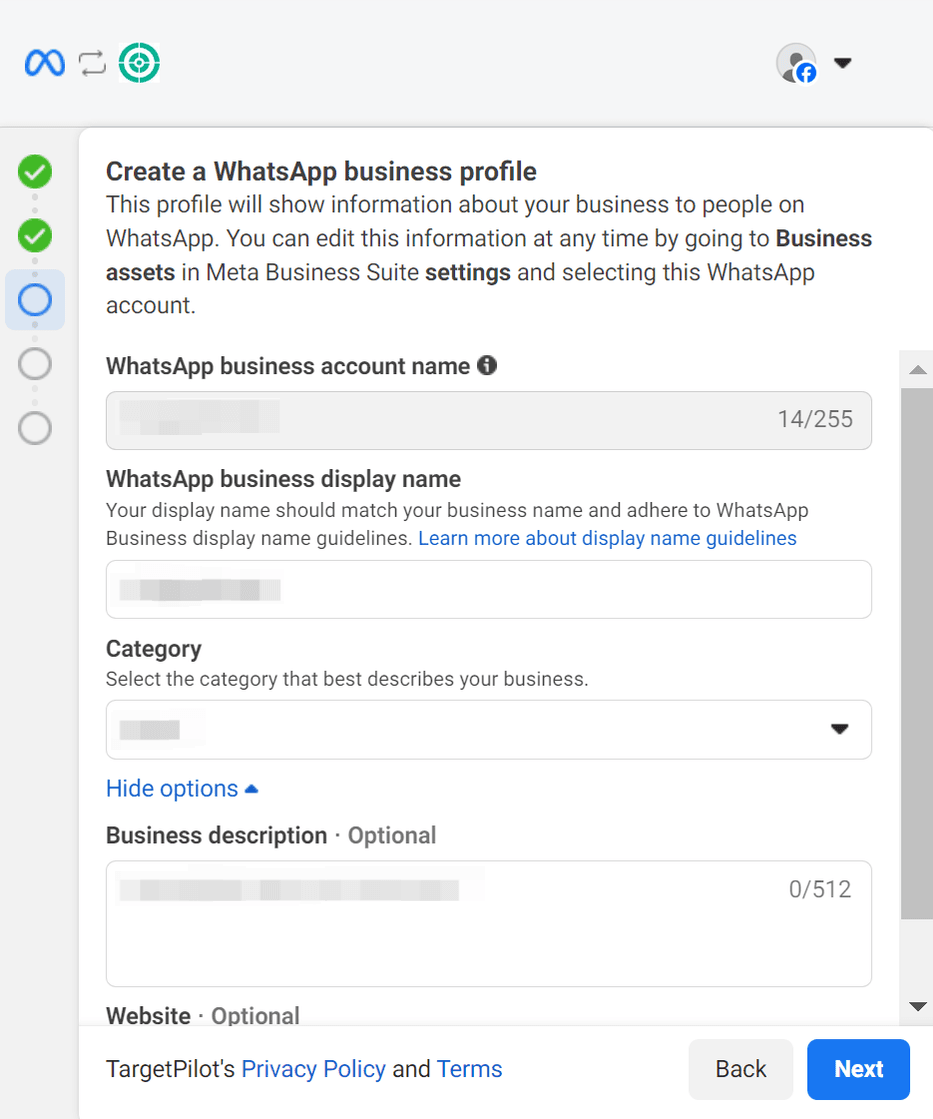Collapse the Hide options expander
This screenshot has height=1119, width=933.
tap(182, 789)
